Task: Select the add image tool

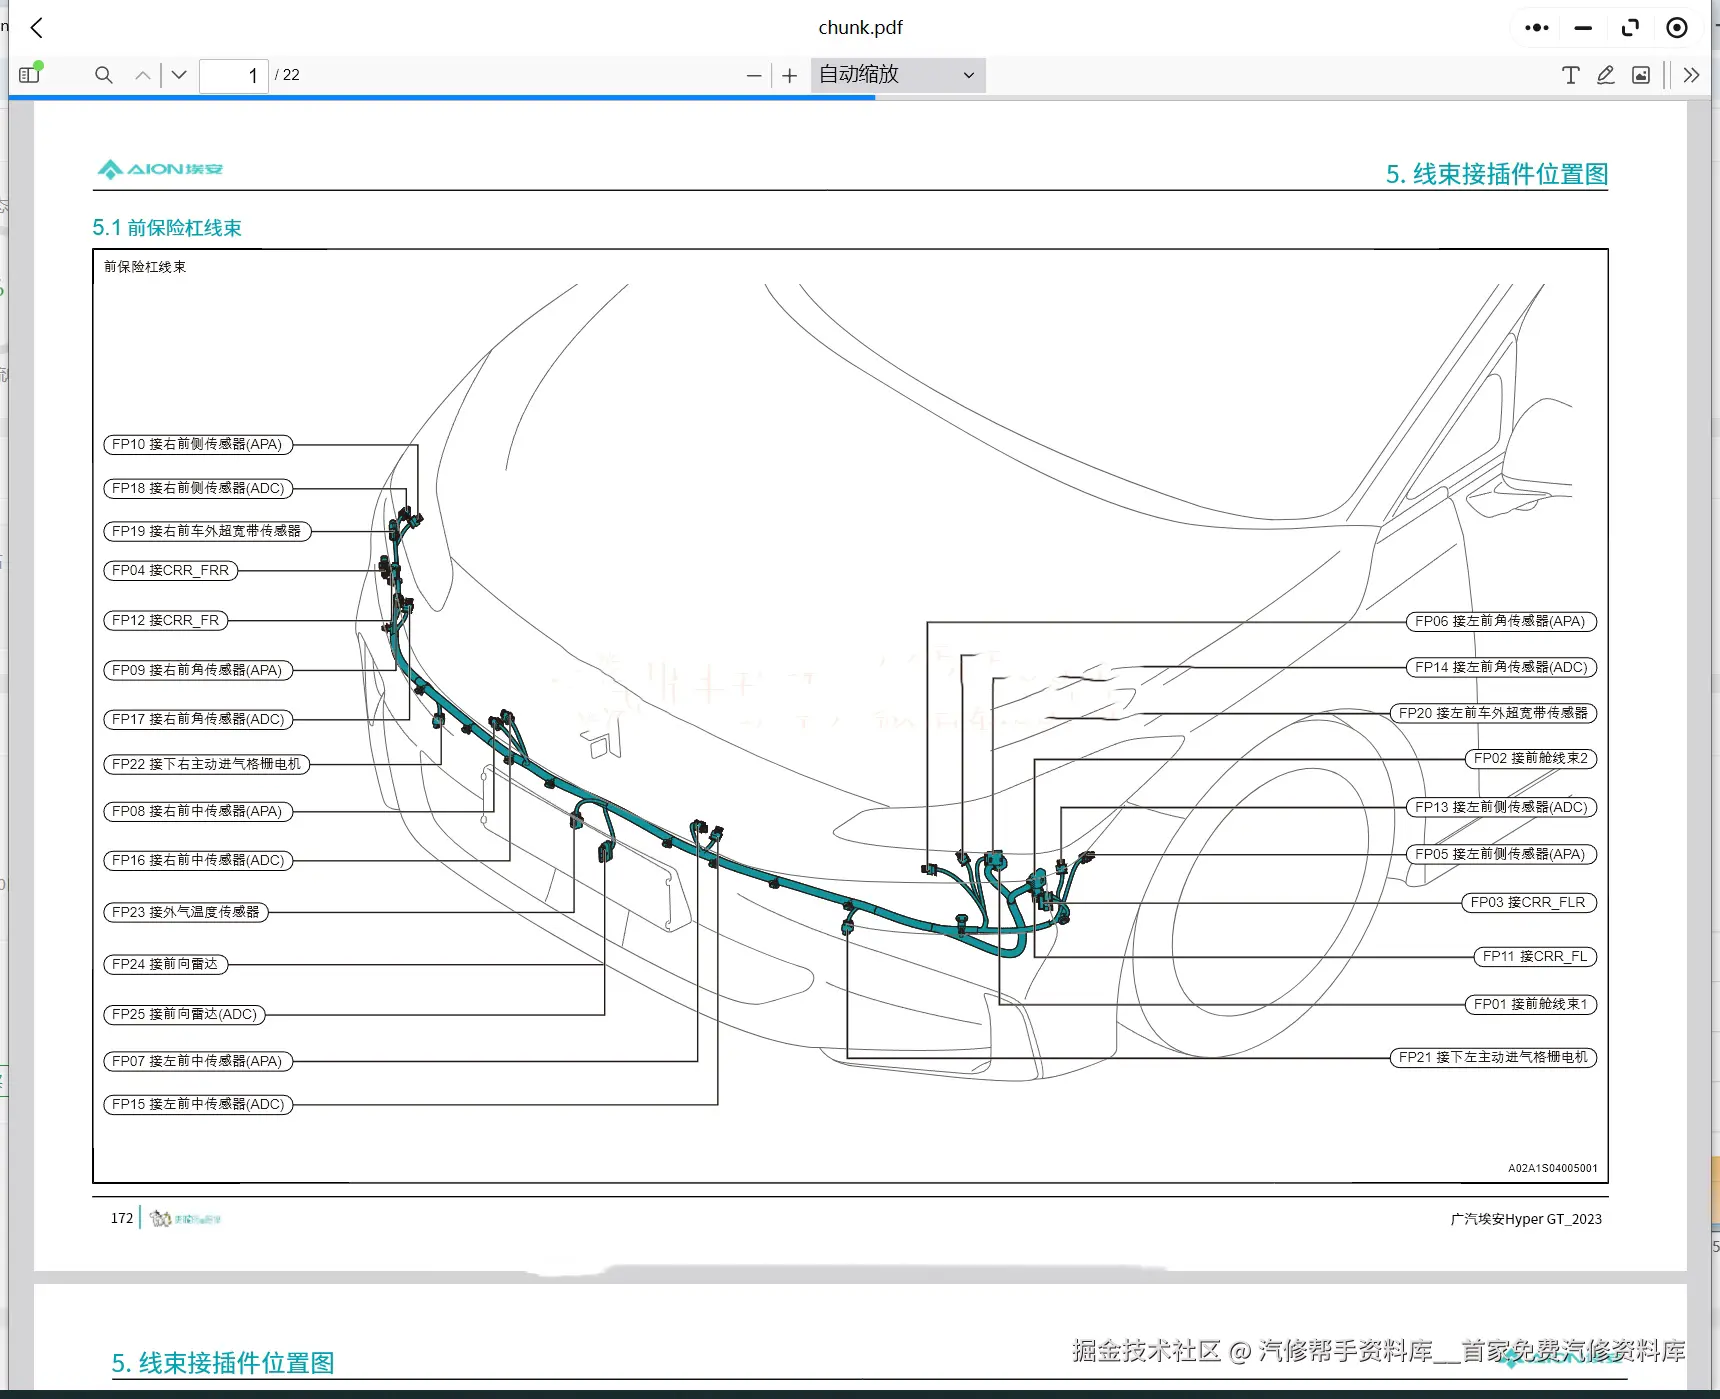Action: coord(1641,75)
